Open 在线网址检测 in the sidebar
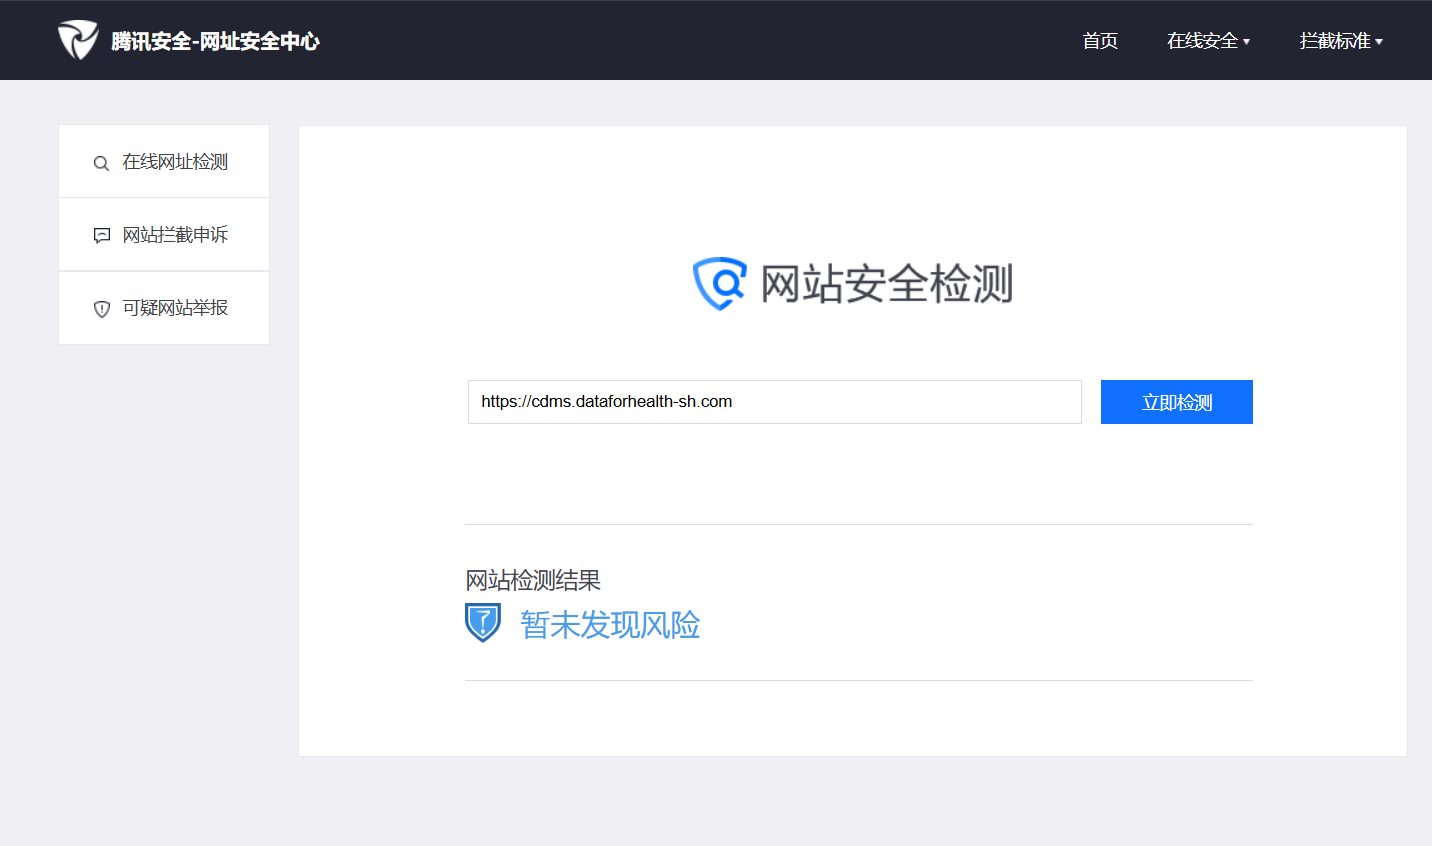 click(x=164, y=162)
